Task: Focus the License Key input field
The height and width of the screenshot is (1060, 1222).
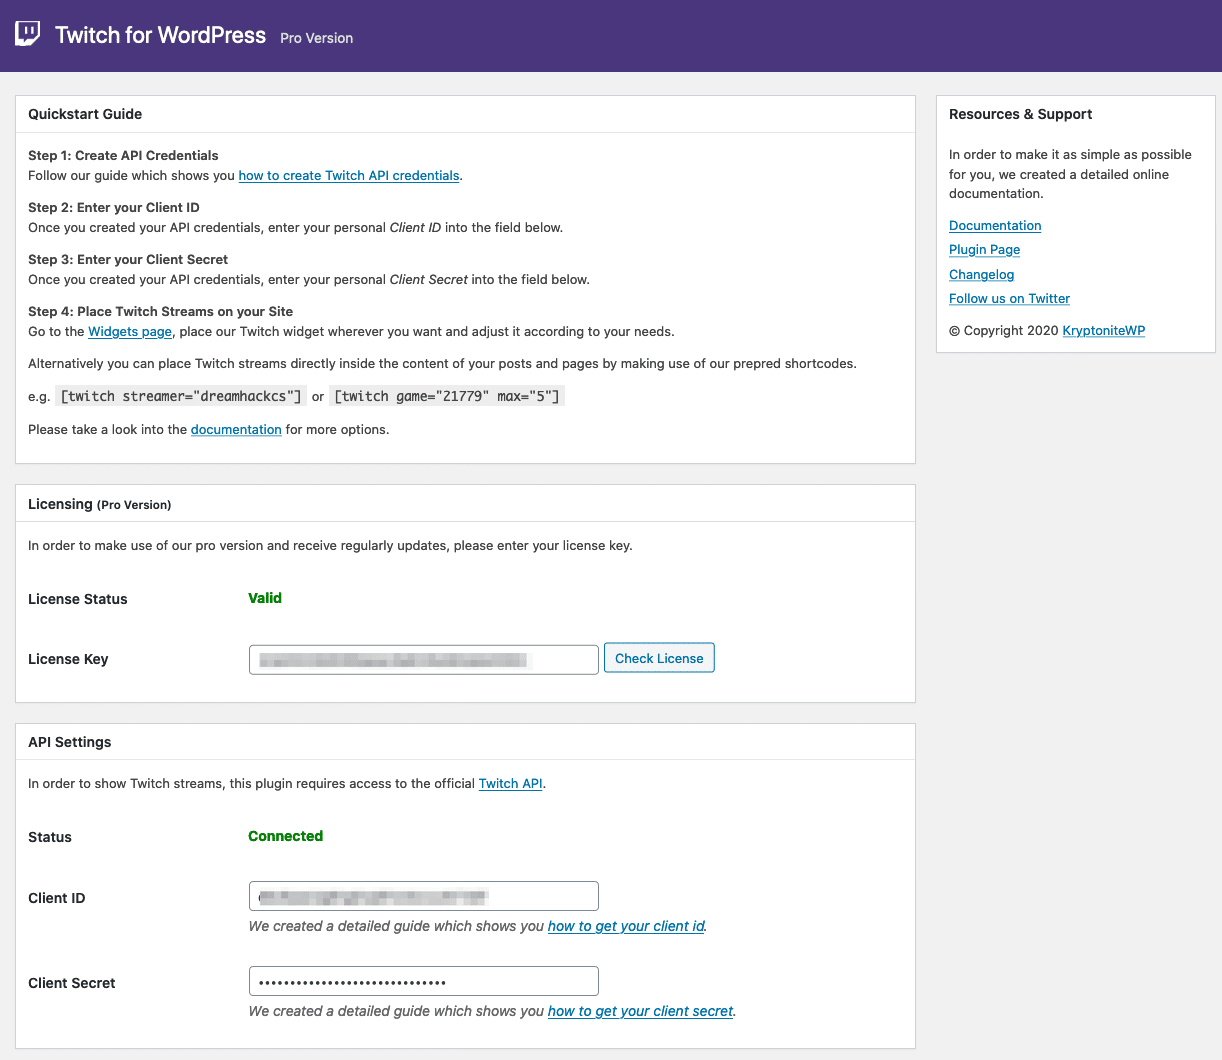Action: pyautogui.click(x=424, y=659)
